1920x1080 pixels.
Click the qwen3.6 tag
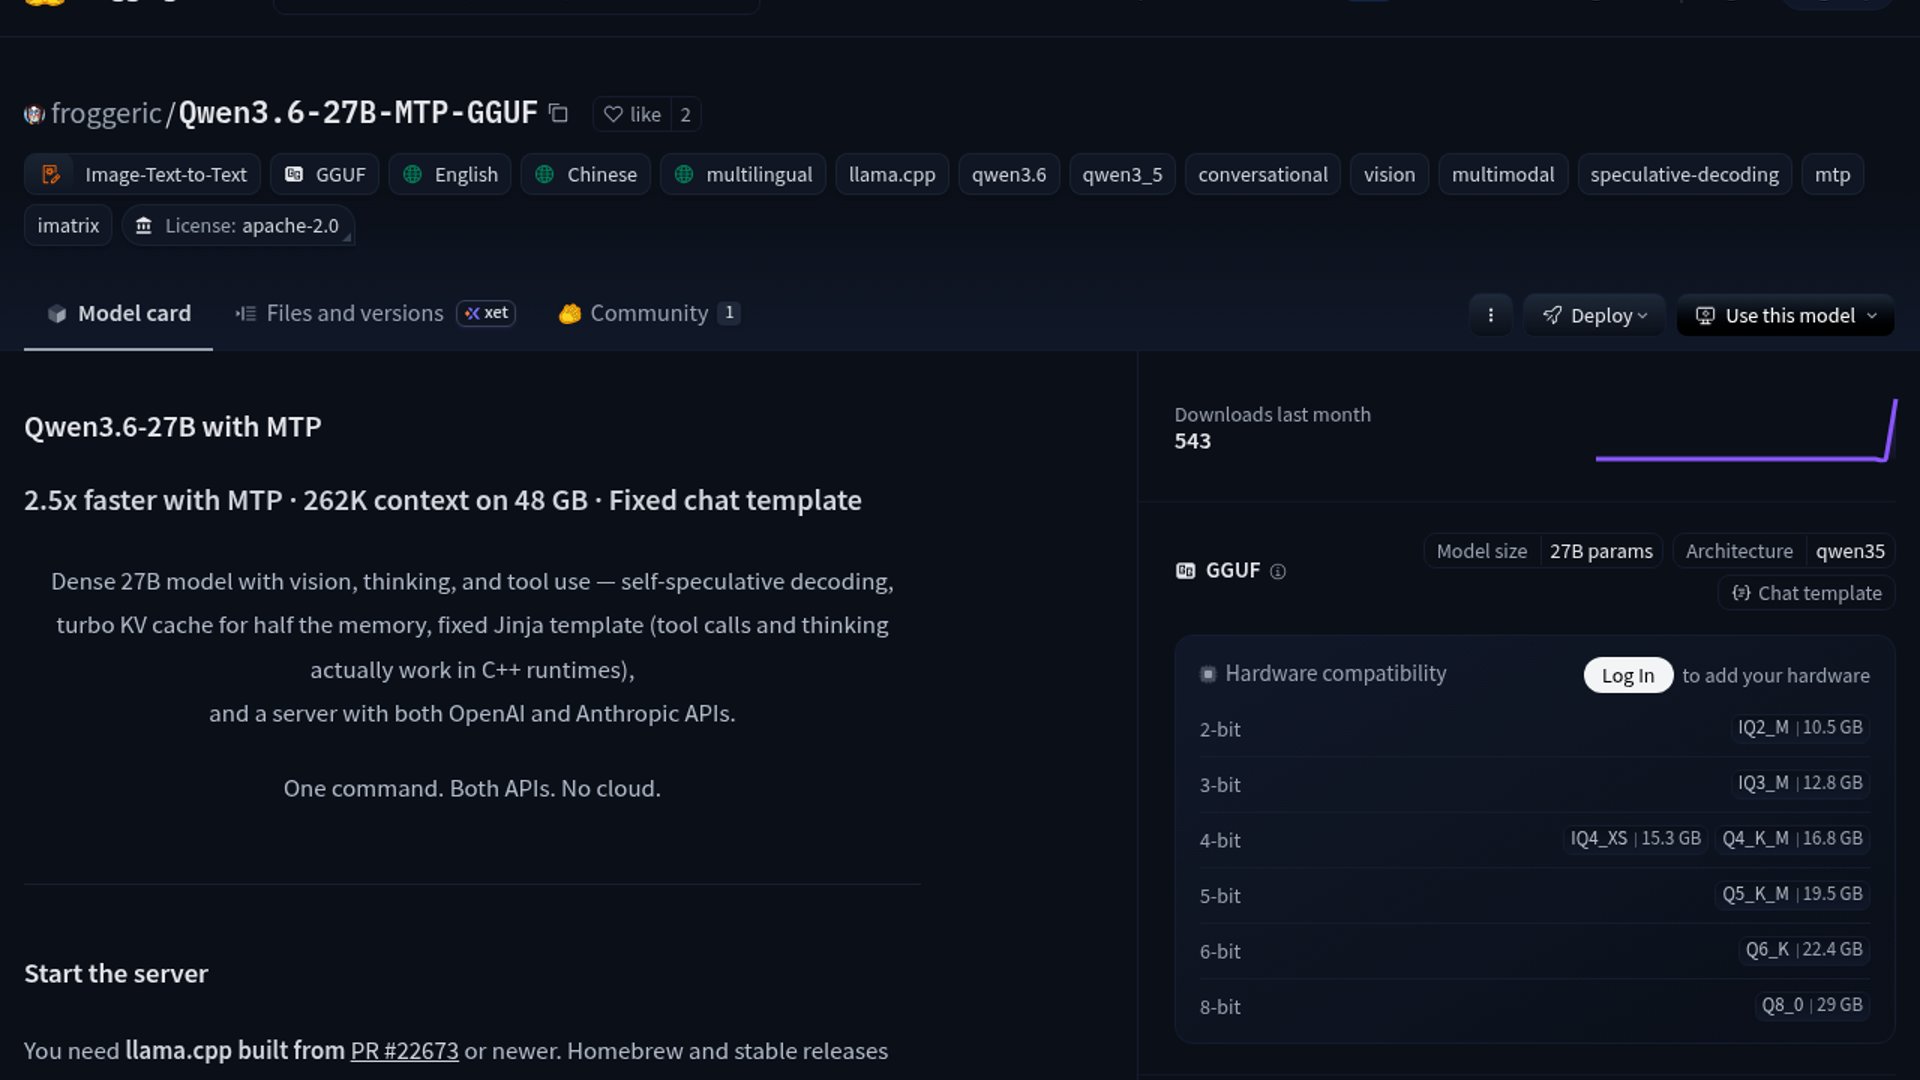pos(1009,174)
